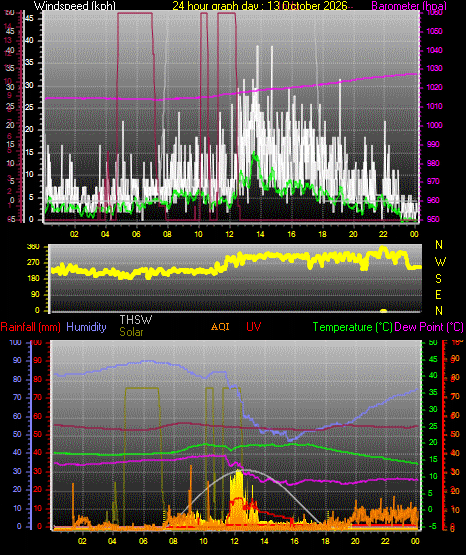The width and height of the screenshot is (466, 555).
Task: Click the 970 barometer axis value
Action: (x=432, y=181)
